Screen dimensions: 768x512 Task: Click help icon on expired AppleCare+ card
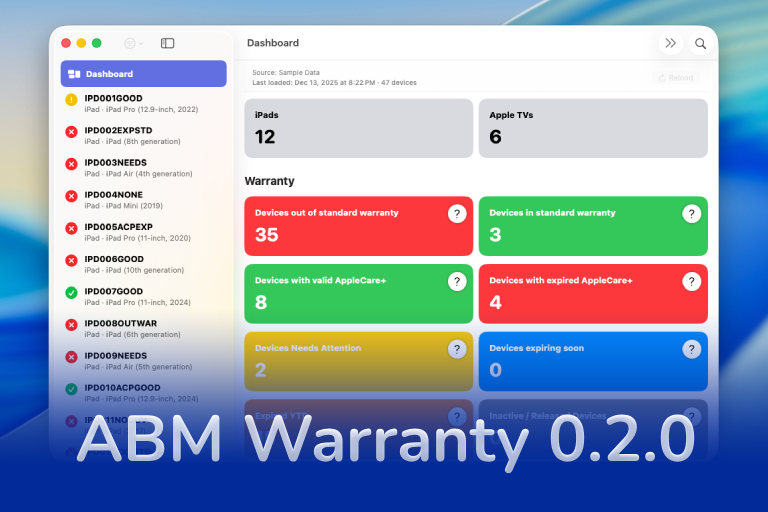click(x=692, y=281)
